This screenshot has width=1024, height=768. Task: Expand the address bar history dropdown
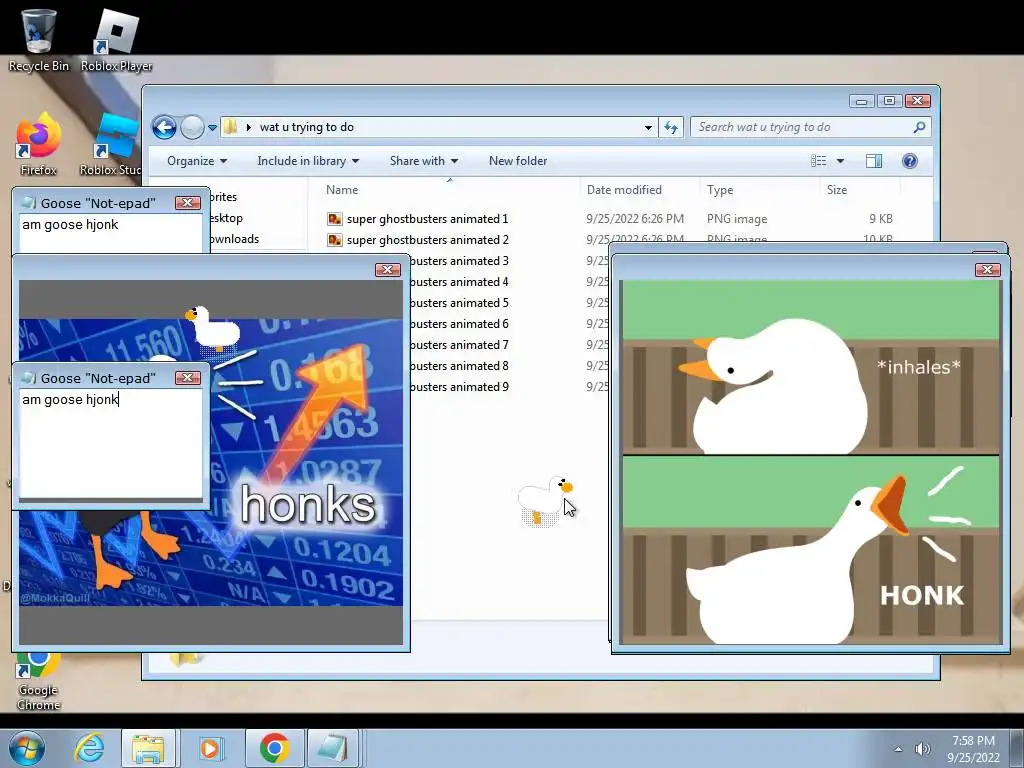pyautogui.click(x=648, y=127)
